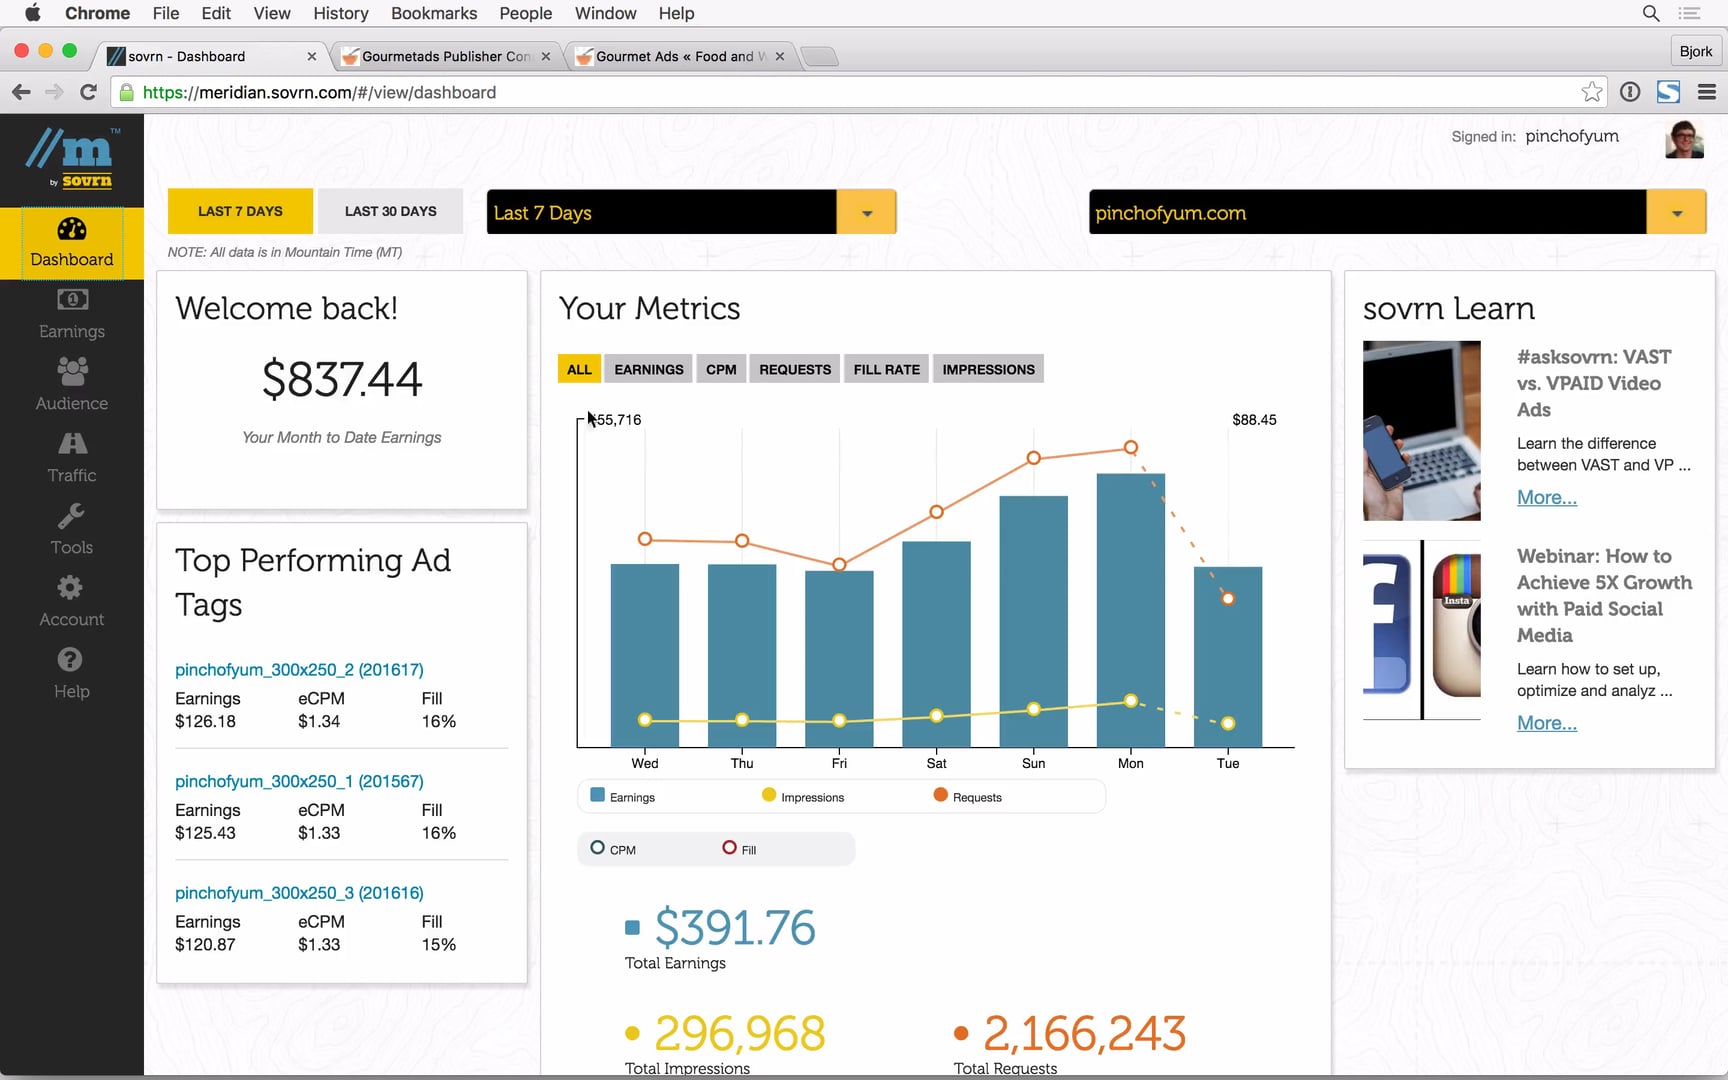The width and height of the screenshot is (1728, 1080).
Task: Click More link under Webinar article
Action: [1546, 723]
